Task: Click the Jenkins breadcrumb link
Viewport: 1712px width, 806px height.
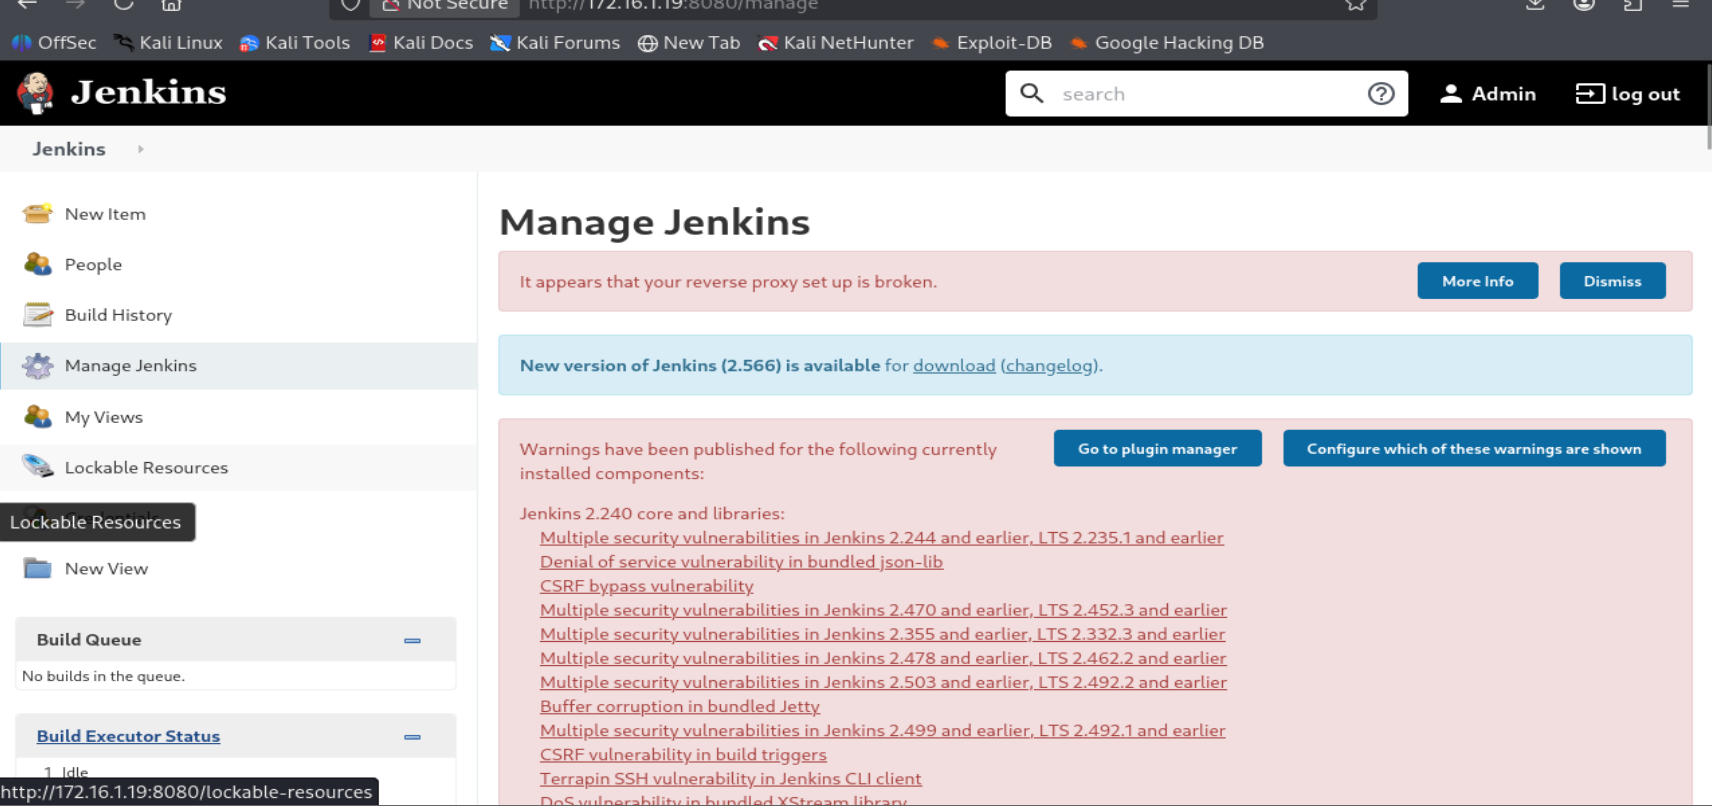Action: (69, 149)
